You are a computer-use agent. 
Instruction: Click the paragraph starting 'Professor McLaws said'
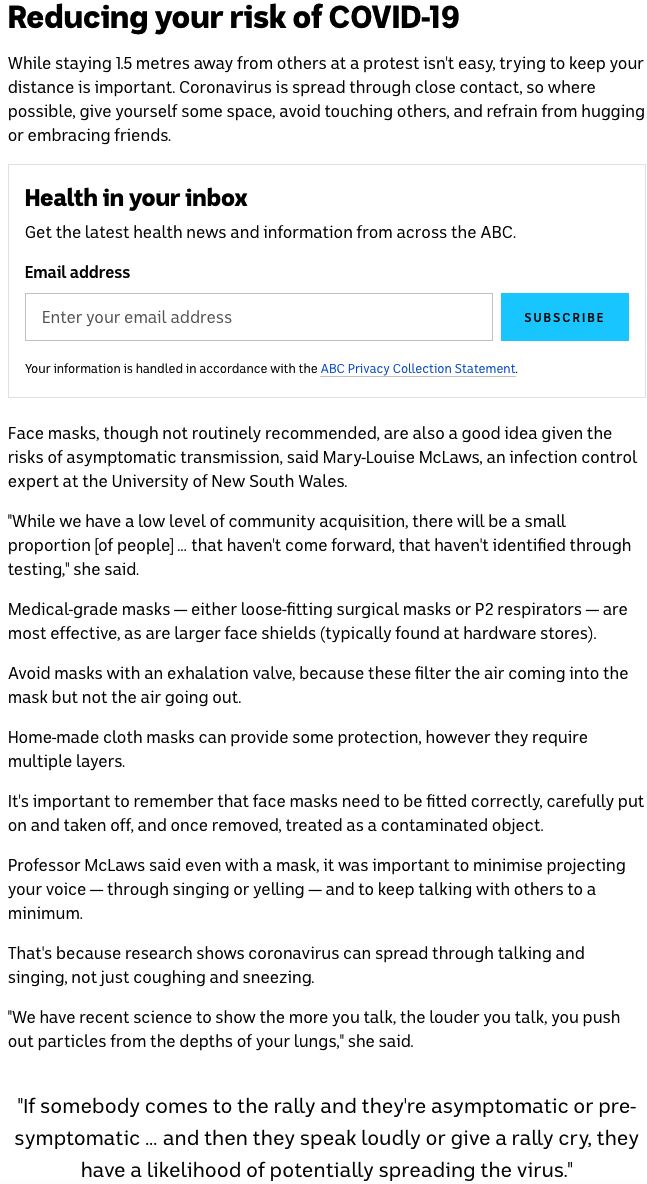(316, 889)
